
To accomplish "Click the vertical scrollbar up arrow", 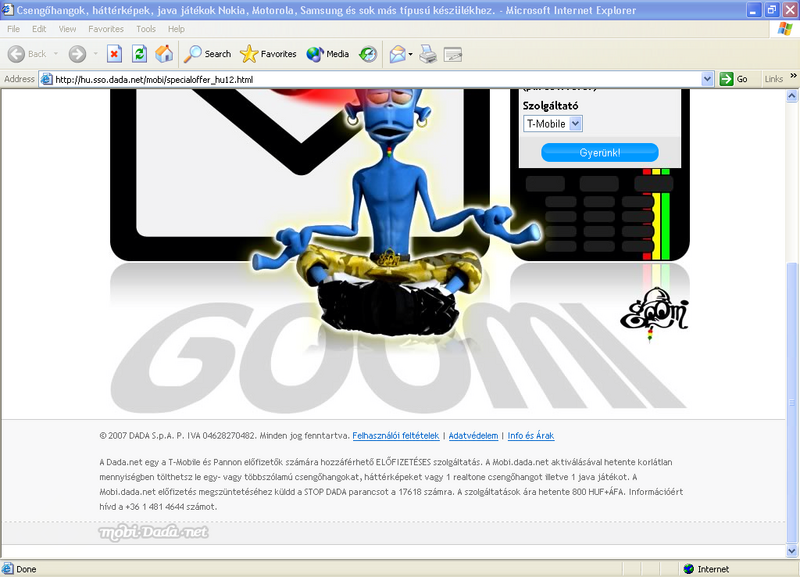I will pos(792,96).
